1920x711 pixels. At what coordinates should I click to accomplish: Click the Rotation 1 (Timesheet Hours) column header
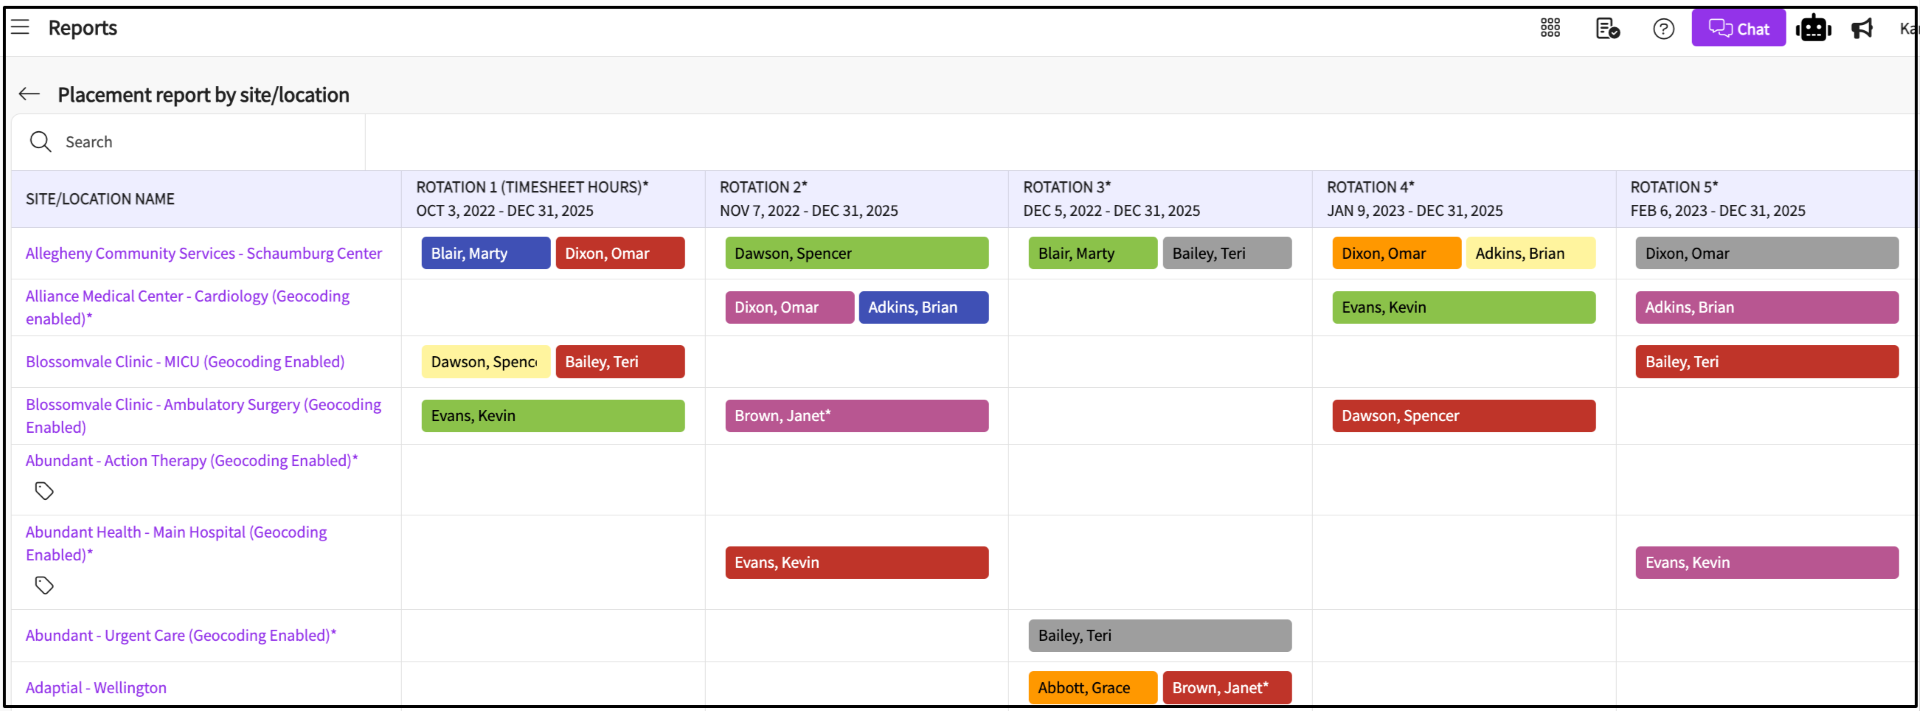(x=532, y=187)
